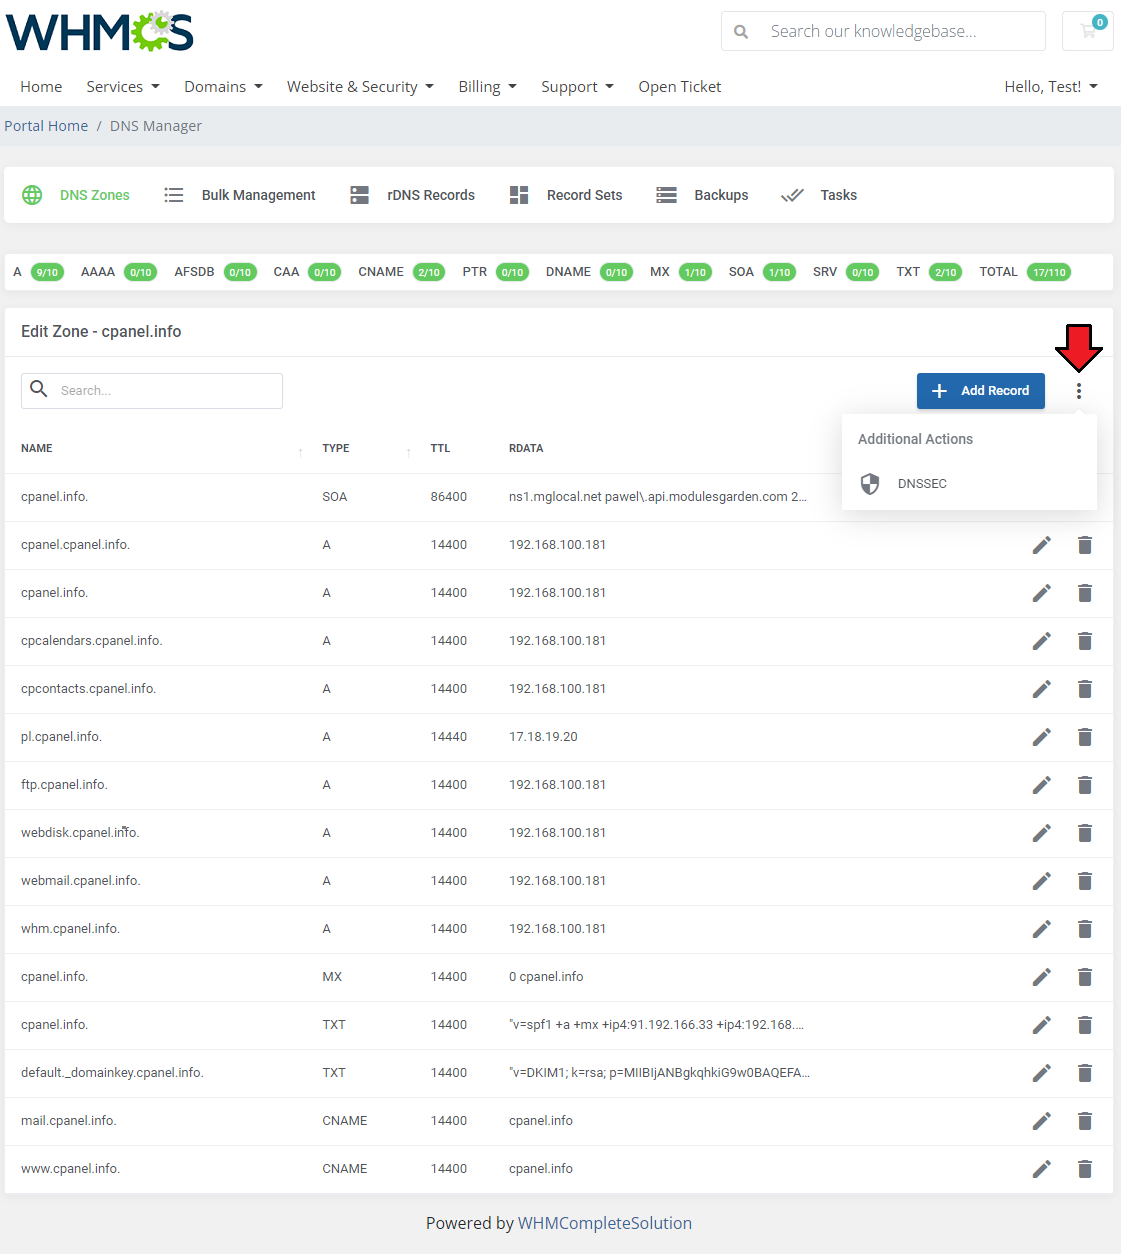The image size is (1121, 1254).
Task: Go to Home in navigation bar
Action: 41,87
